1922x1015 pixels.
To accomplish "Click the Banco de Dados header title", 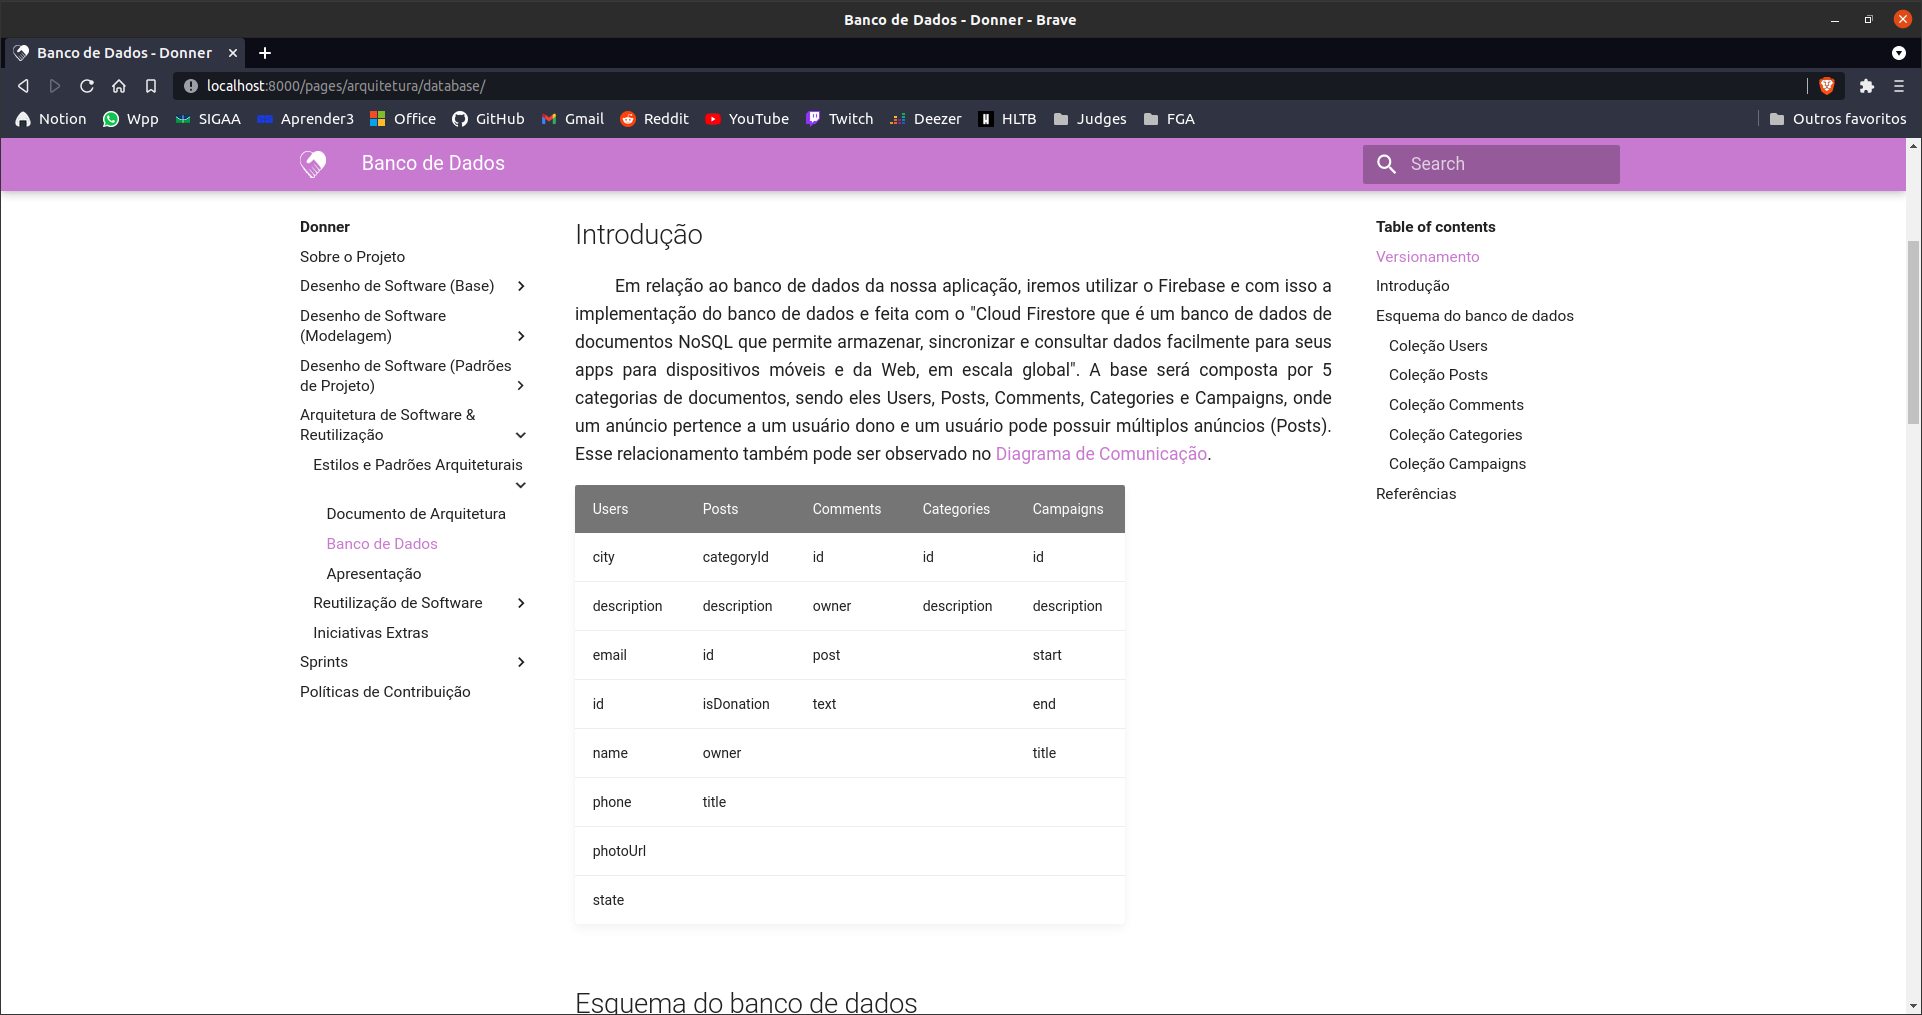I will point(433,163).
